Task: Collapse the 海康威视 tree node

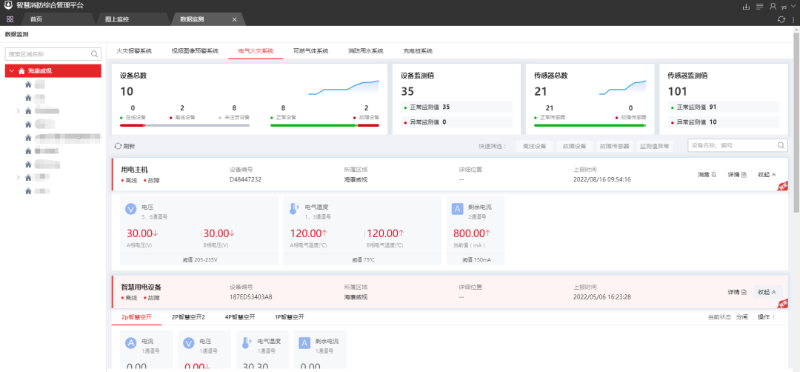Action: [x=12, y=71]
